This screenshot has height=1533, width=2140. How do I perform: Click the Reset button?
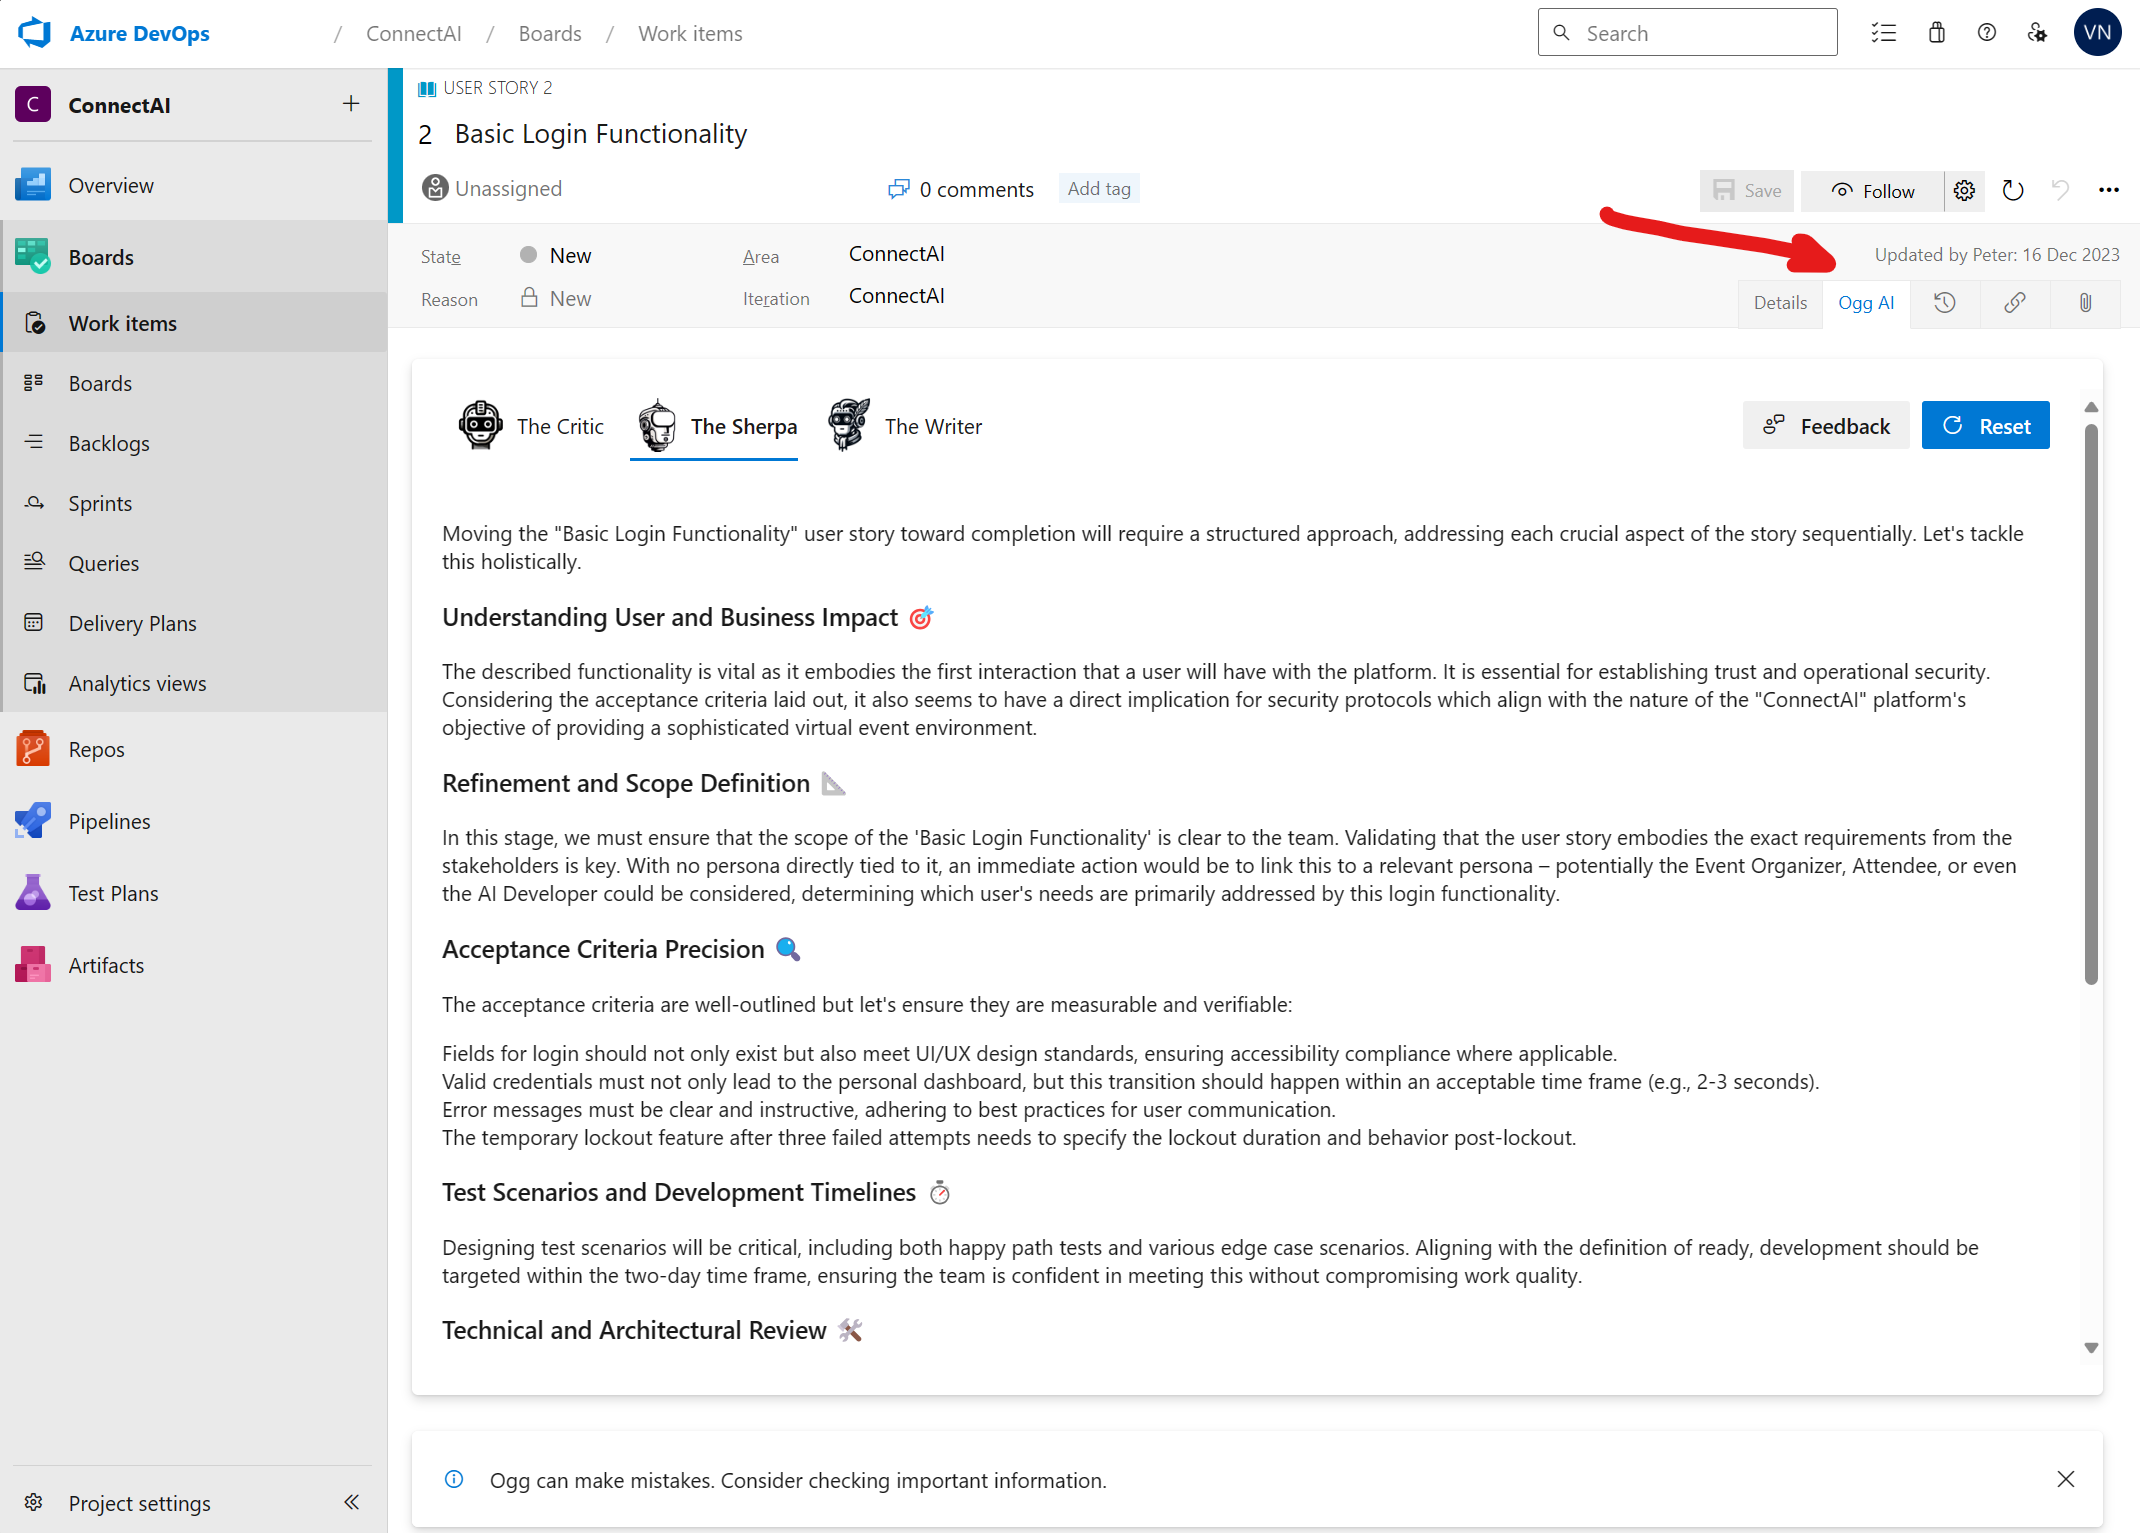1986,425
